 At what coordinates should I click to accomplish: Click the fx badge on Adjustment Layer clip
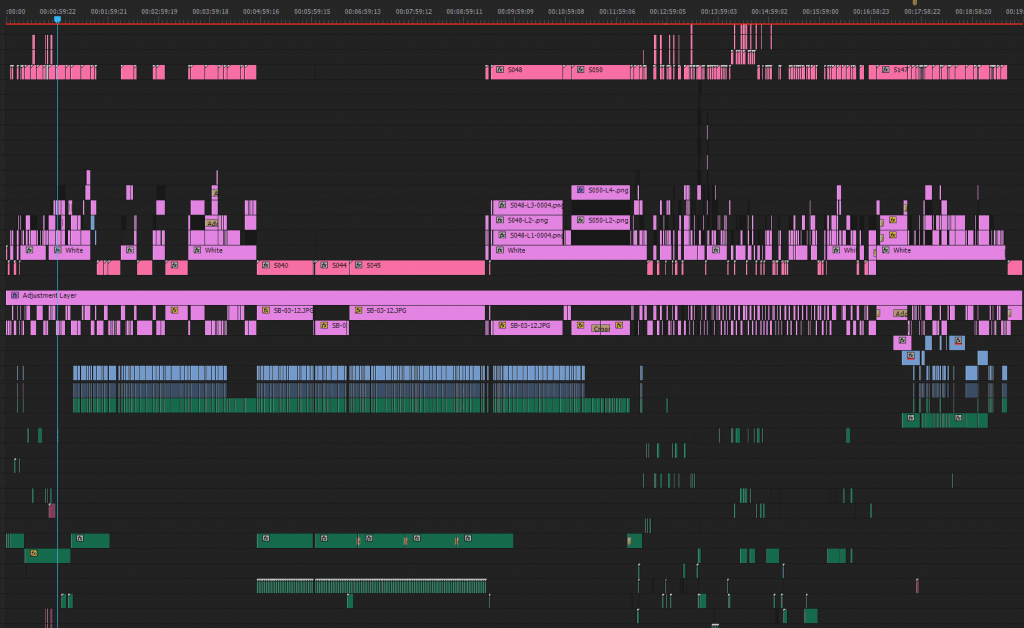click(x=15, y=296)
